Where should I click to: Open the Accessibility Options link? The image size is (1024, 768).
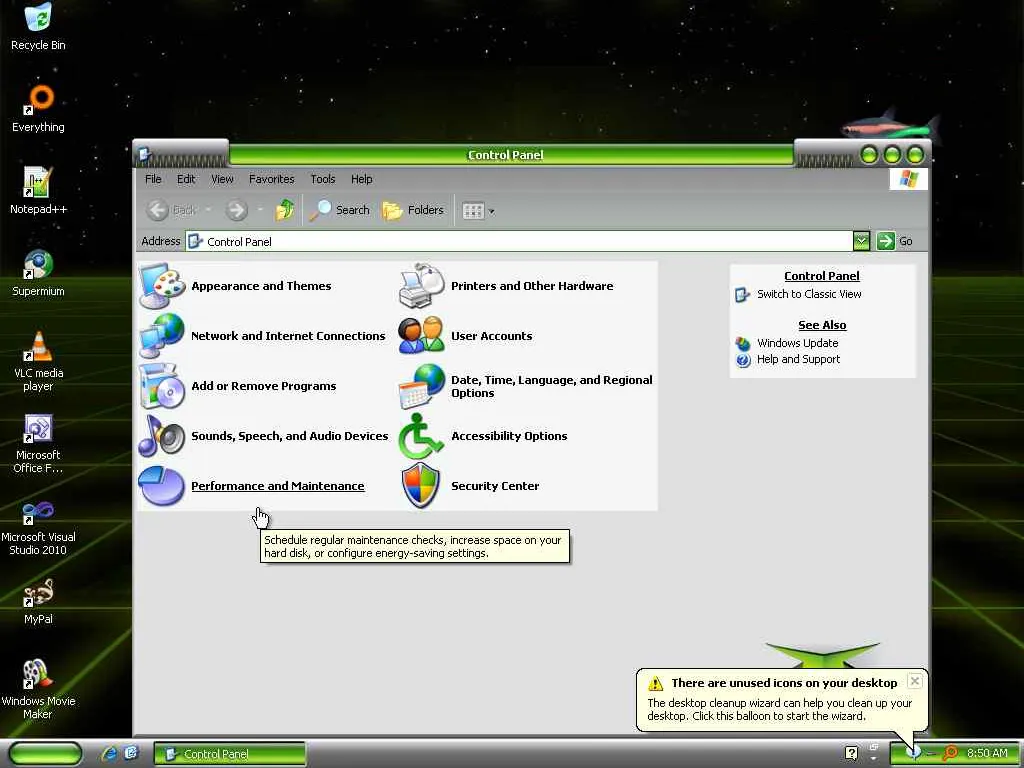[x=509, y=436]
